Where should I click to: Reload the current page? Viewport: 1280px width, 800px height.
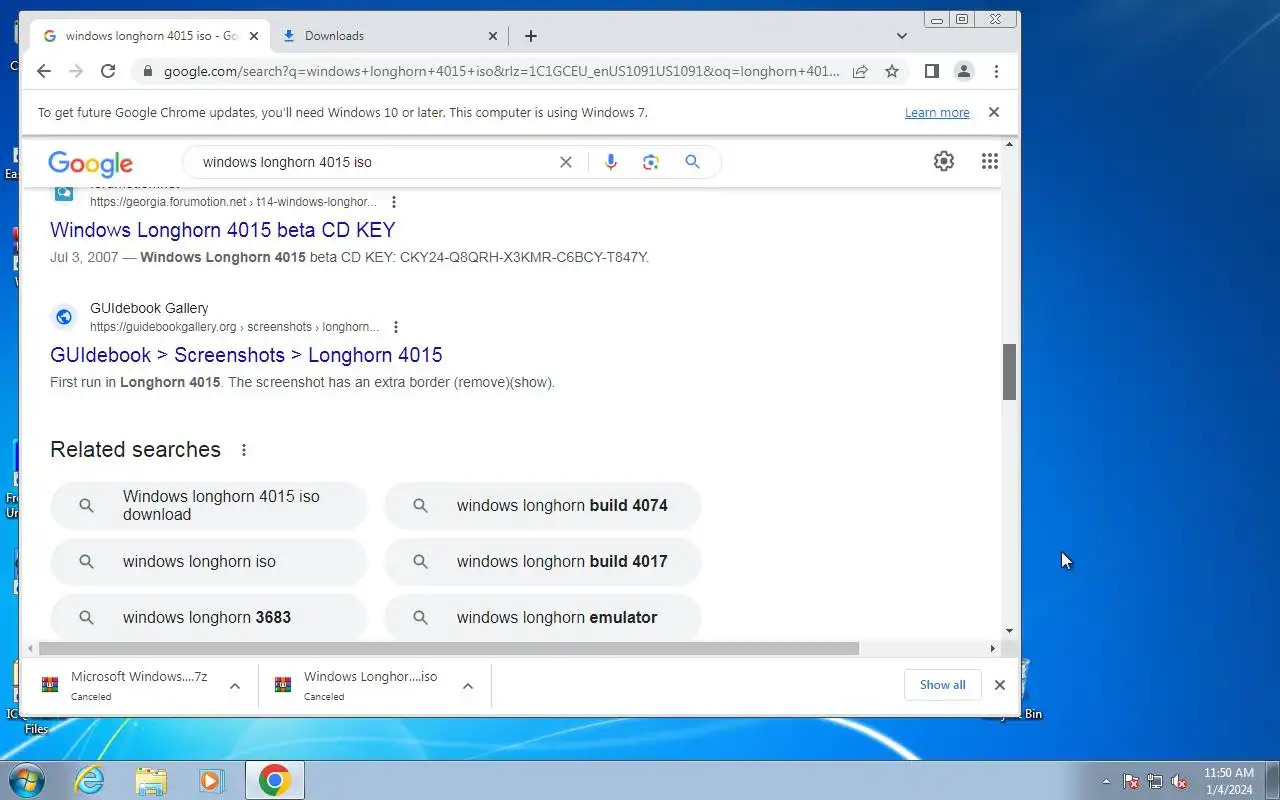click(108, 71)
